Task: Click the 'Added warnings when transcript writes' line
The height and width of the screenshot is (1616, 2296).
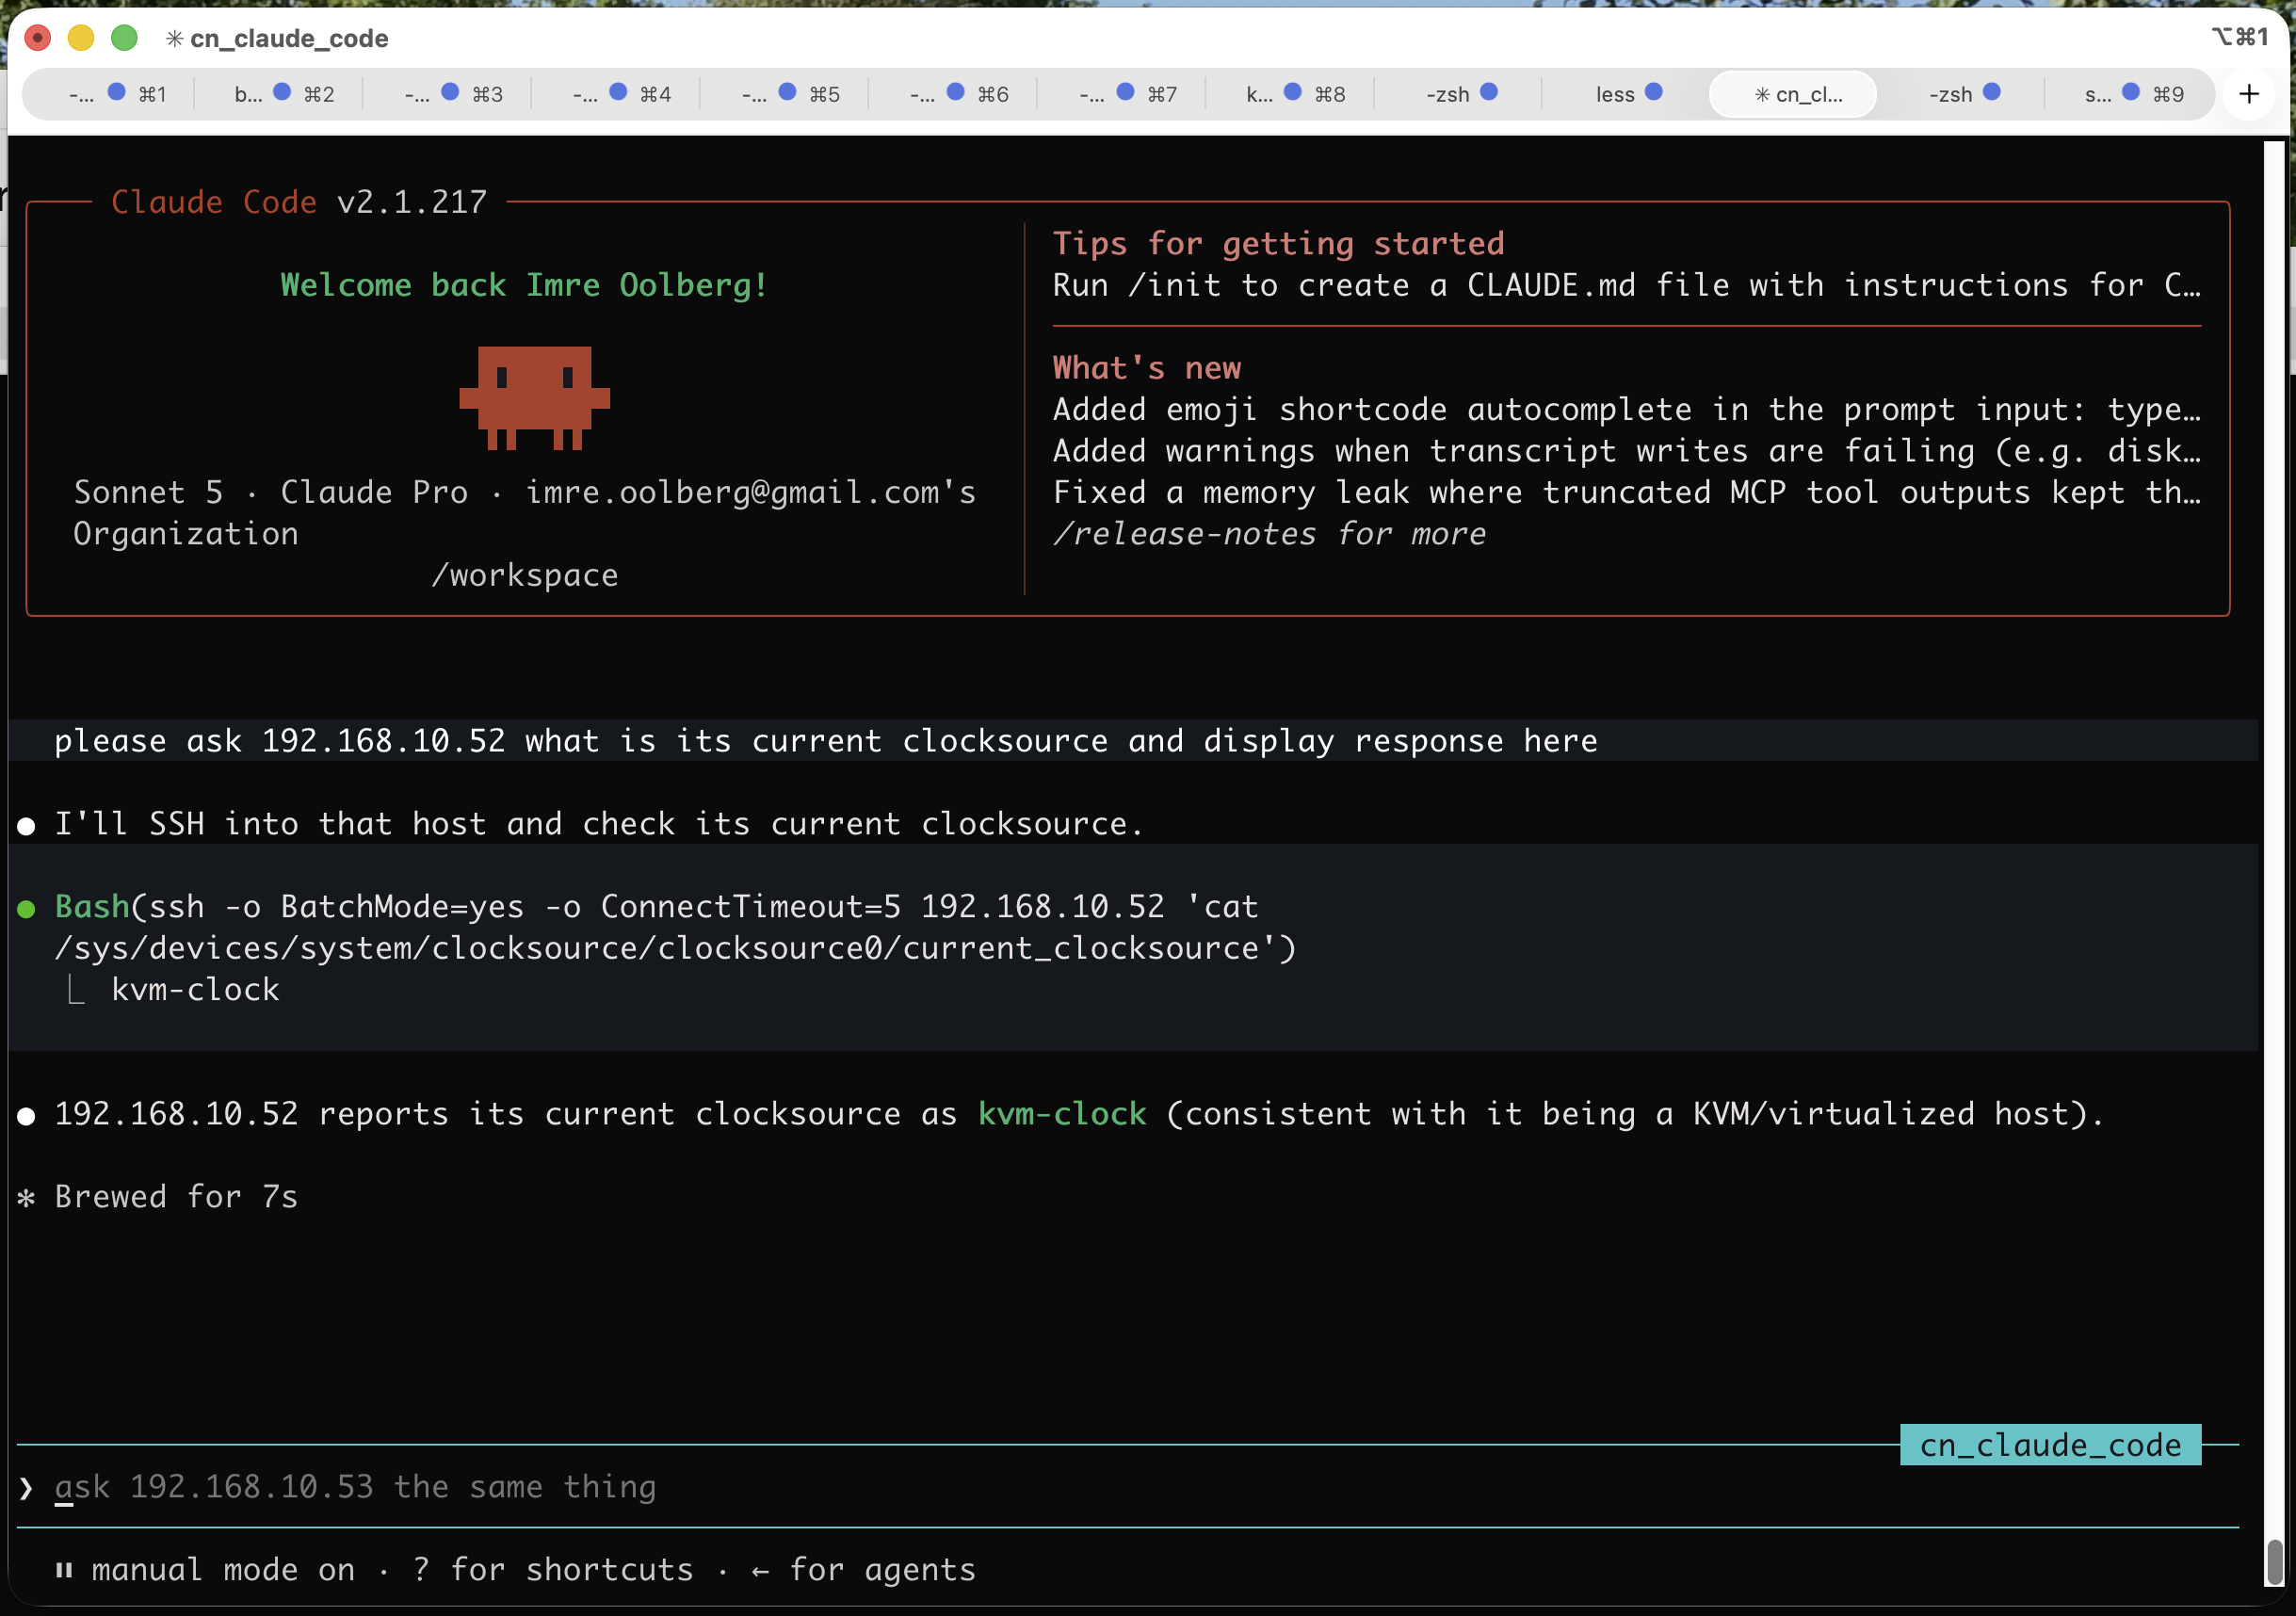Action: [x=1627, y=451]
